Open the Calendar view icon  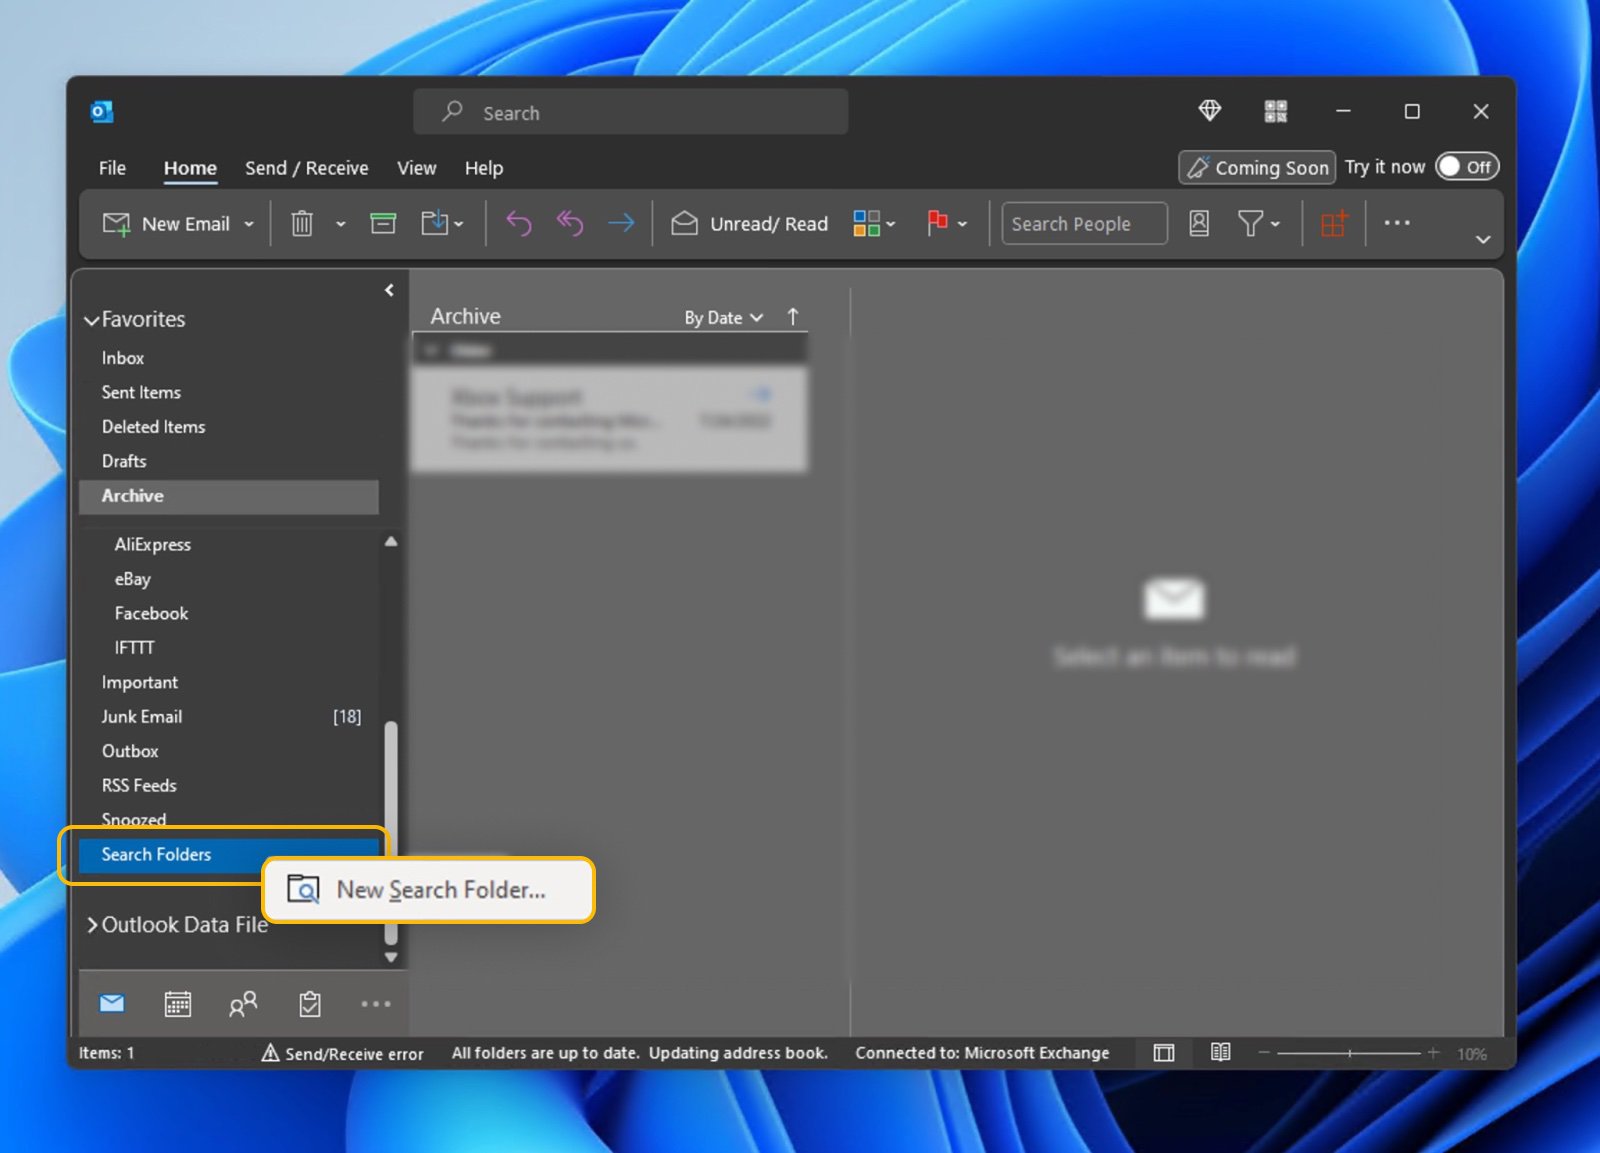point(177,1003)
